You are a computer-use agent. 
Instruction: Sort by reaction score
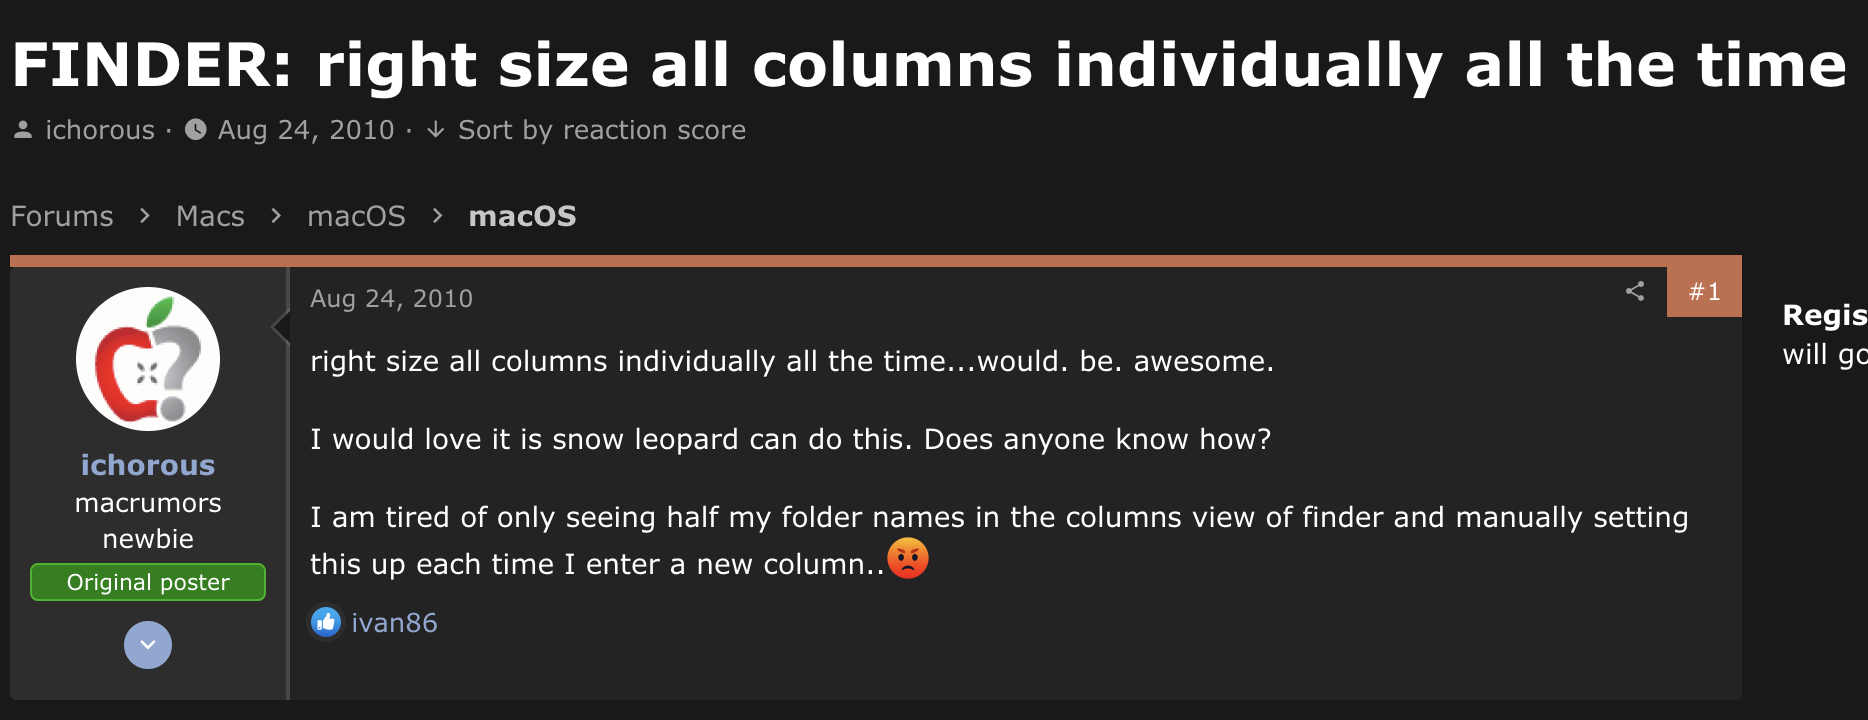(x=601, y=130)
